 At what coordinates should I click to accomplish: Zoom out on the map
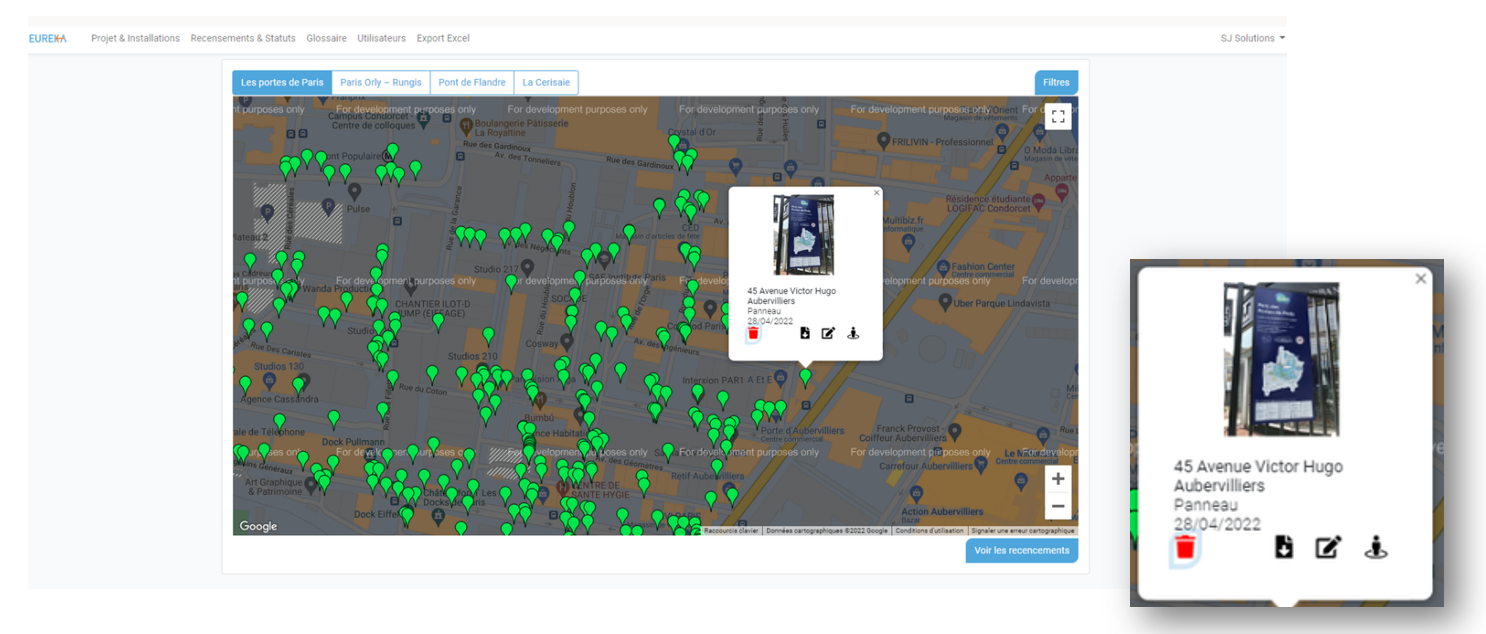[1058, 505]
